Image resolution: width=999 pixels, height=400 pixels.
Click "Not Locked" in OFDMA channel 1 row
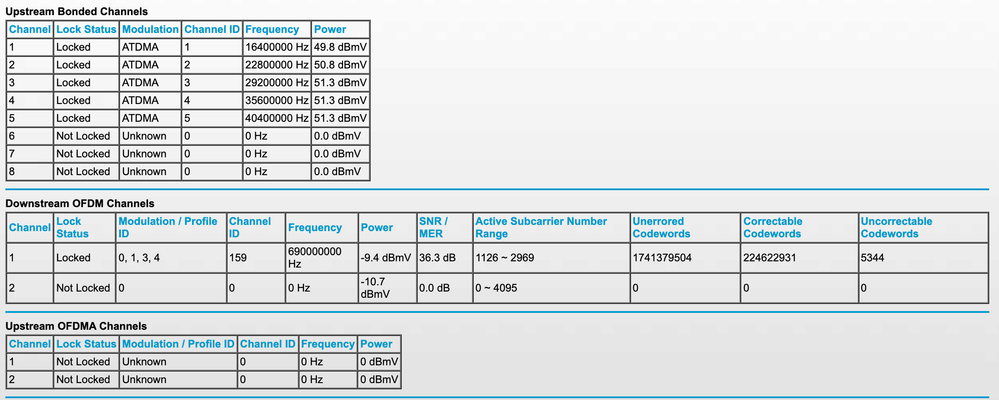pos(83,362)
